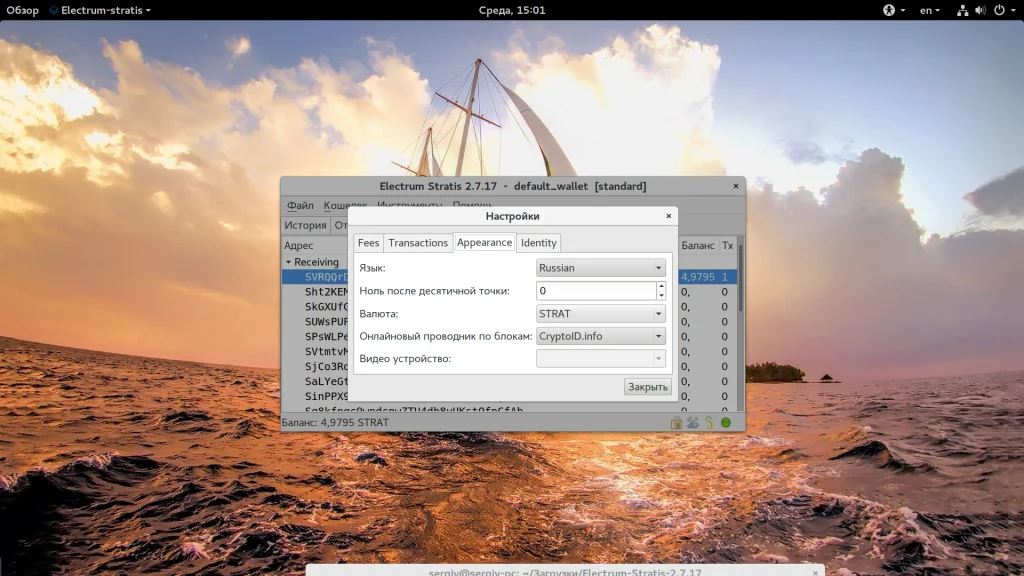The image size is (1024, 576).
Task: Click the seed icon in status bar
Action: pos(709,423)
